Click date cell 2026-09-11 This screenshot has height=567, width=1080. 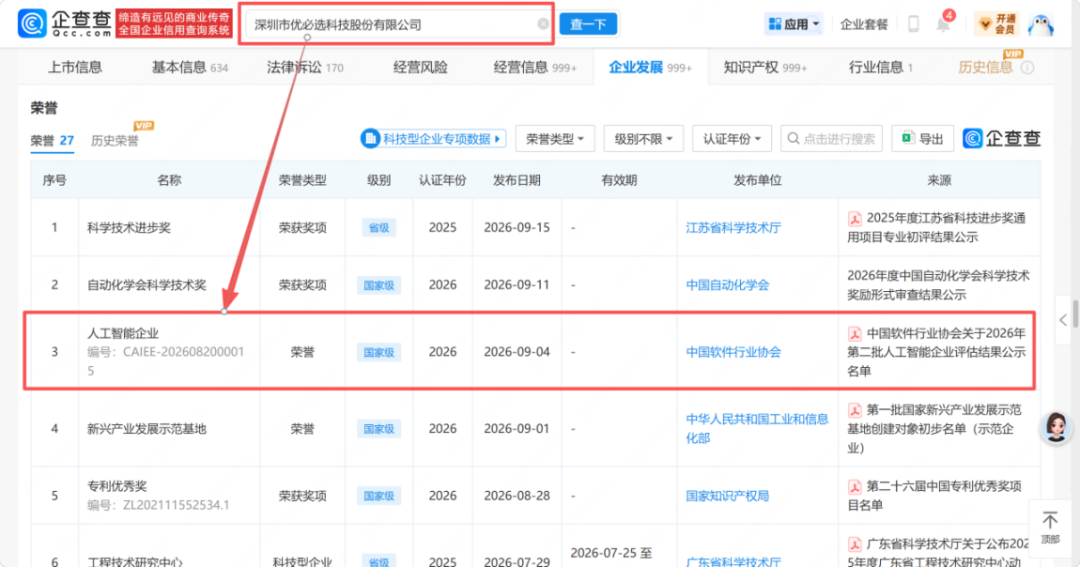coord(517,285)
